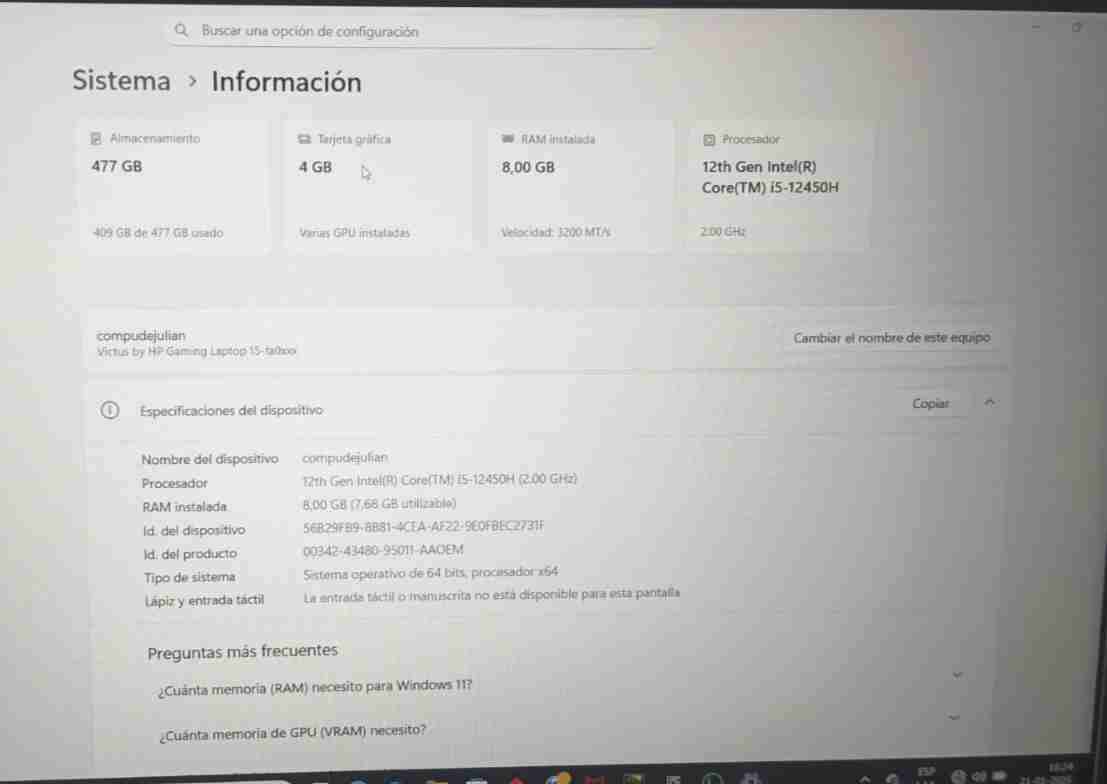The image size is (1107, 784).
Task: Click the info icon beside Especificaciones del dispositivo
Action: [109, 410]
